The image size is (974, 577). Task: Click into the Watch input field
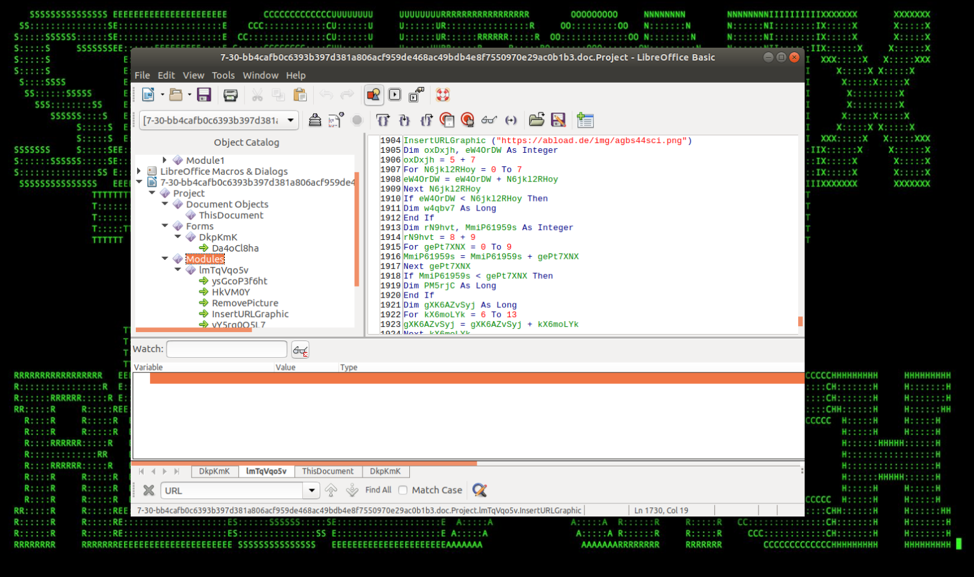click(226, 349)
